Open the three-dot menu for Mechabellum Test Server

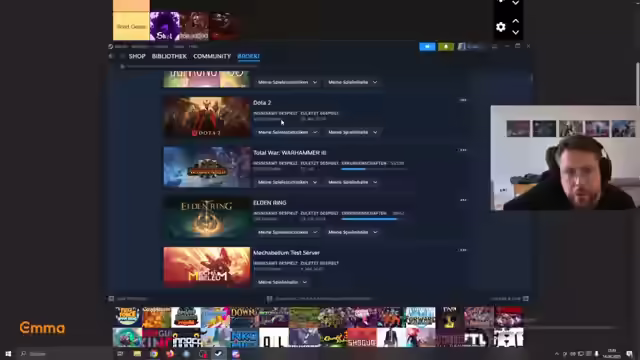463,250
